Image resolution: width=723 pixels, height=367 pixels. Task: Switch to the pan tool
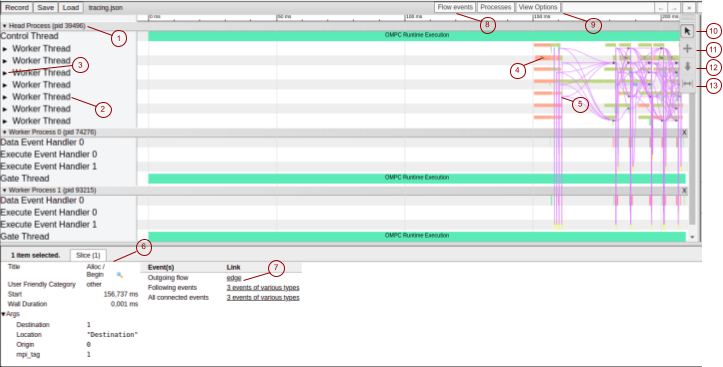(687, 48)
